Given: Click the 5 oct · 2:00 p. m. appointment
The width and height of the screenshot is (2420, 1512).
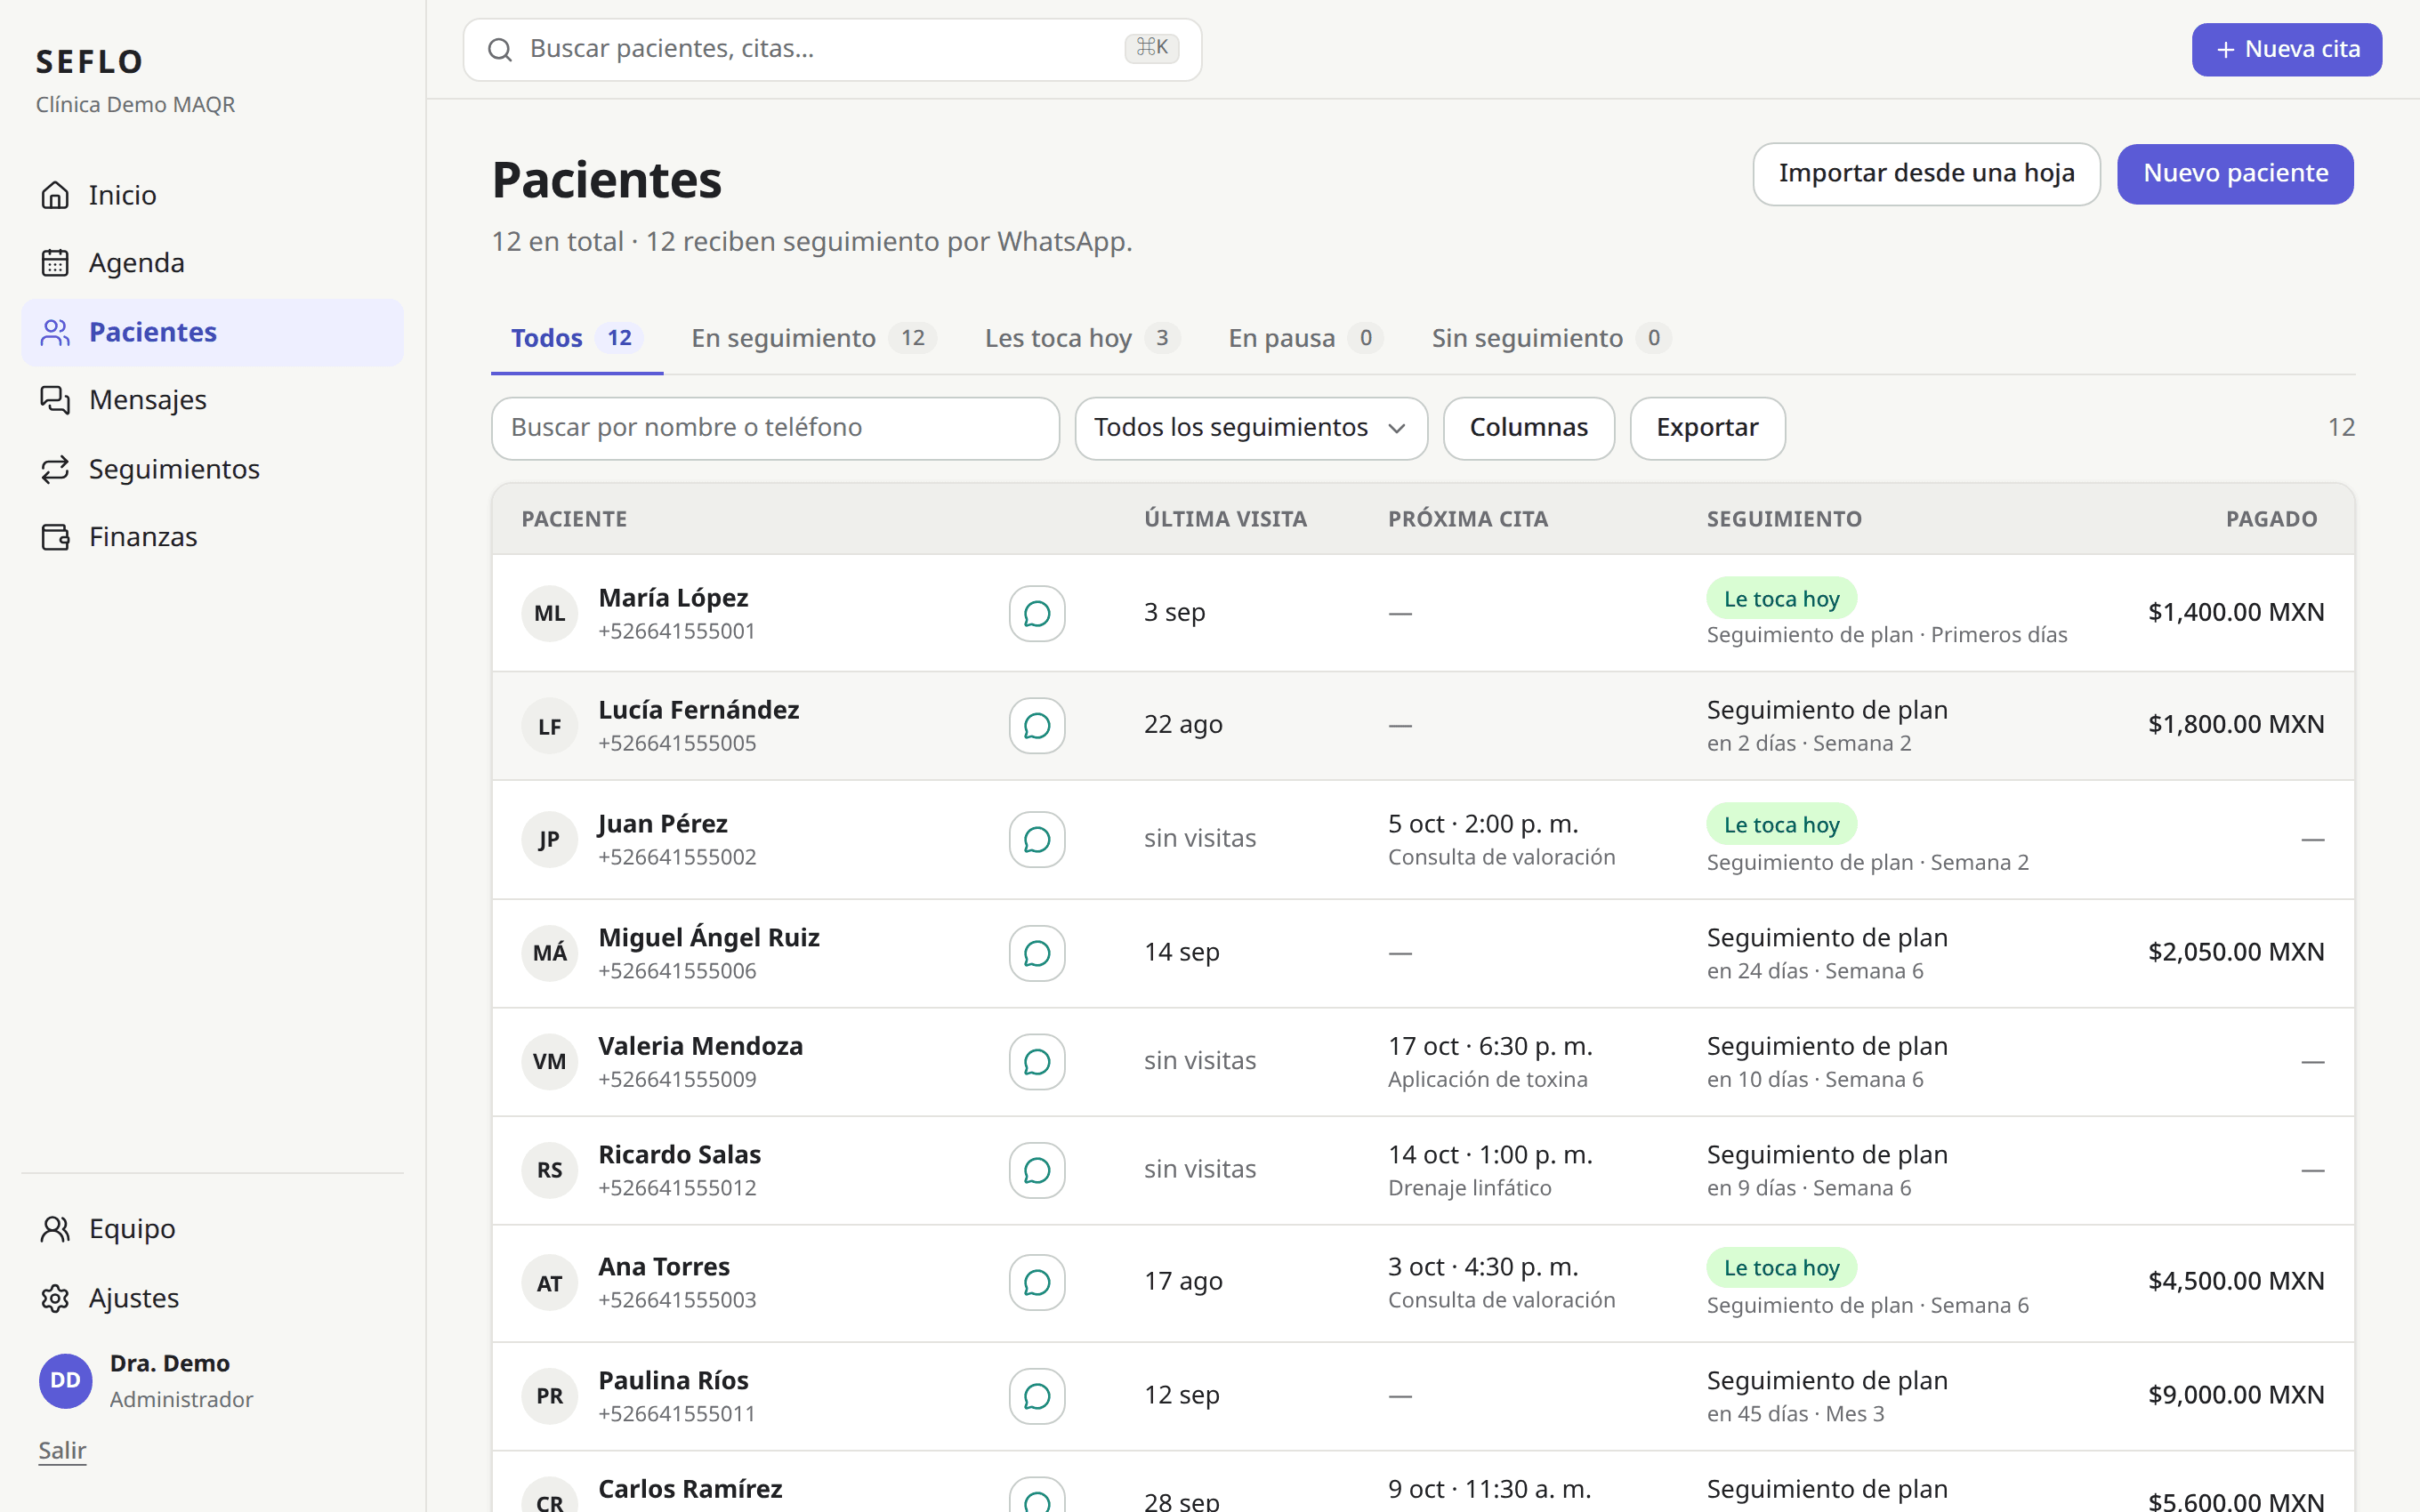Looking at the screenshot, I should coord(1482,824).
